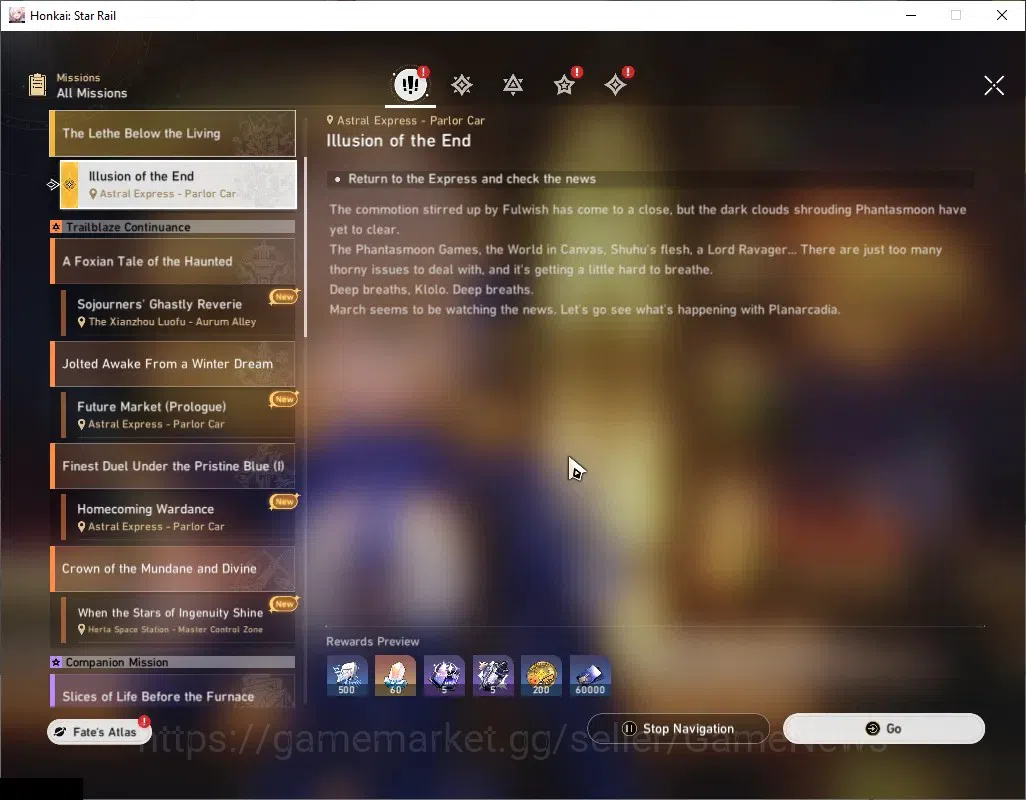Viewport: 1026px width, 800px height.
Task: Click the arrow icon in the Go button
Action: pos(872,729)
